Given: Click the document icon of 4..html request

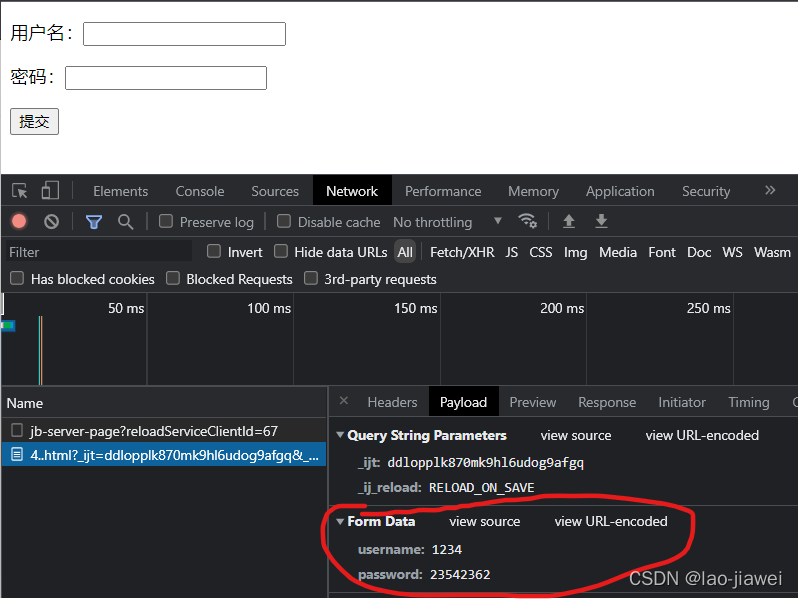Looking at the screenshot, I should pyautogui.click(x=17, y=454).
